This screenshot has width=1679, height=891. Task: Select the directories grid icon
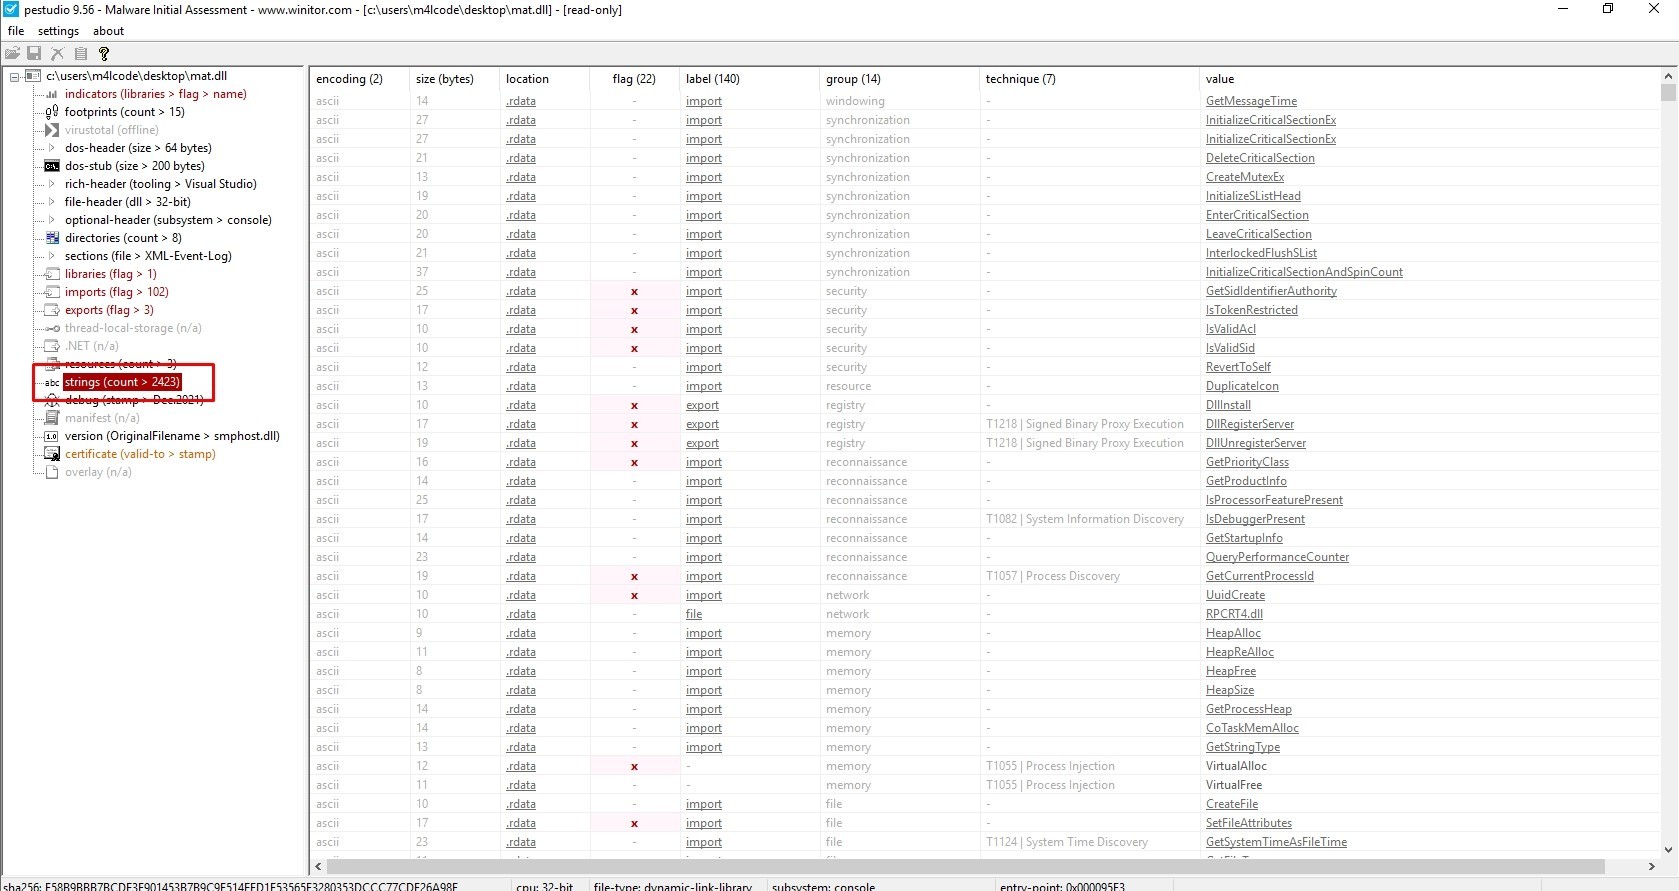pyautogui.click(x=52, y=238)
